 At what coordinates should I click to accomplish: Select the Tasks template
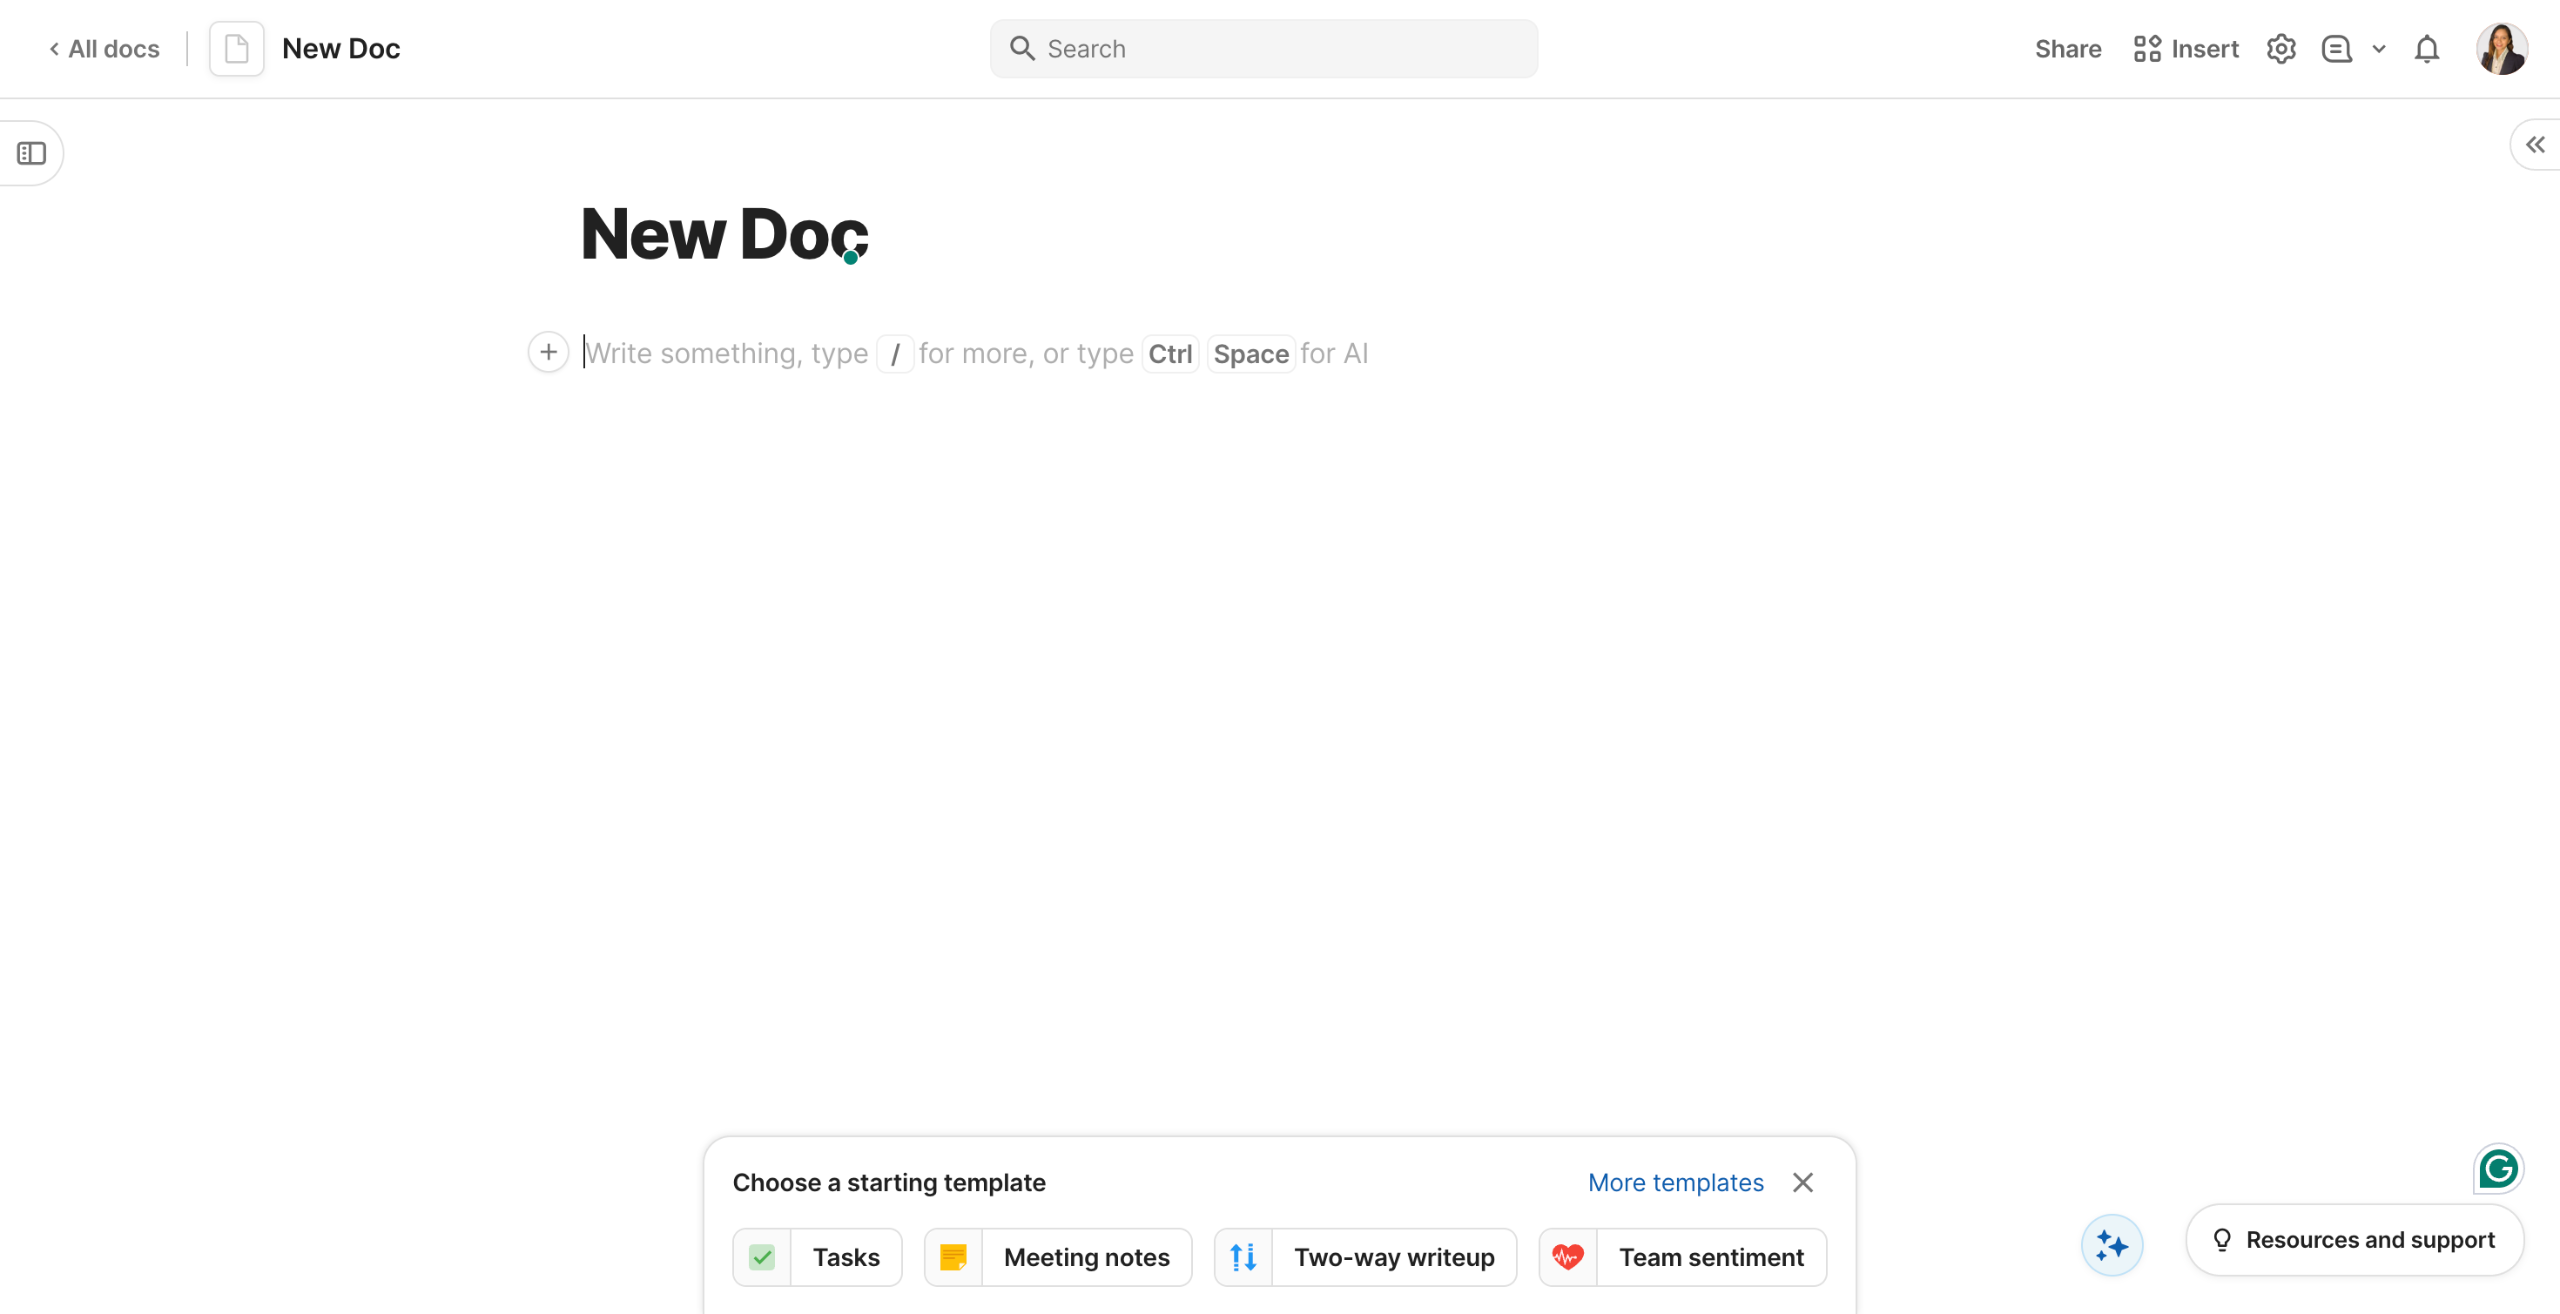pos(817,1257)
